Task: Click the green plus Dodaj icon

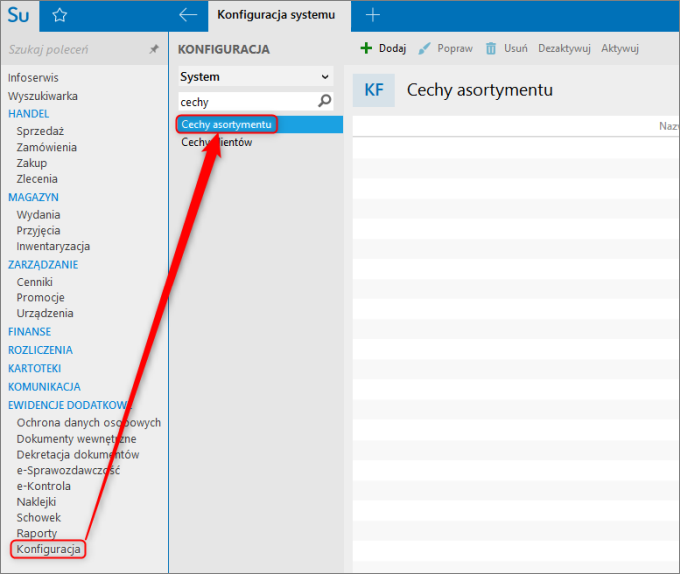Action: point(366,48)
